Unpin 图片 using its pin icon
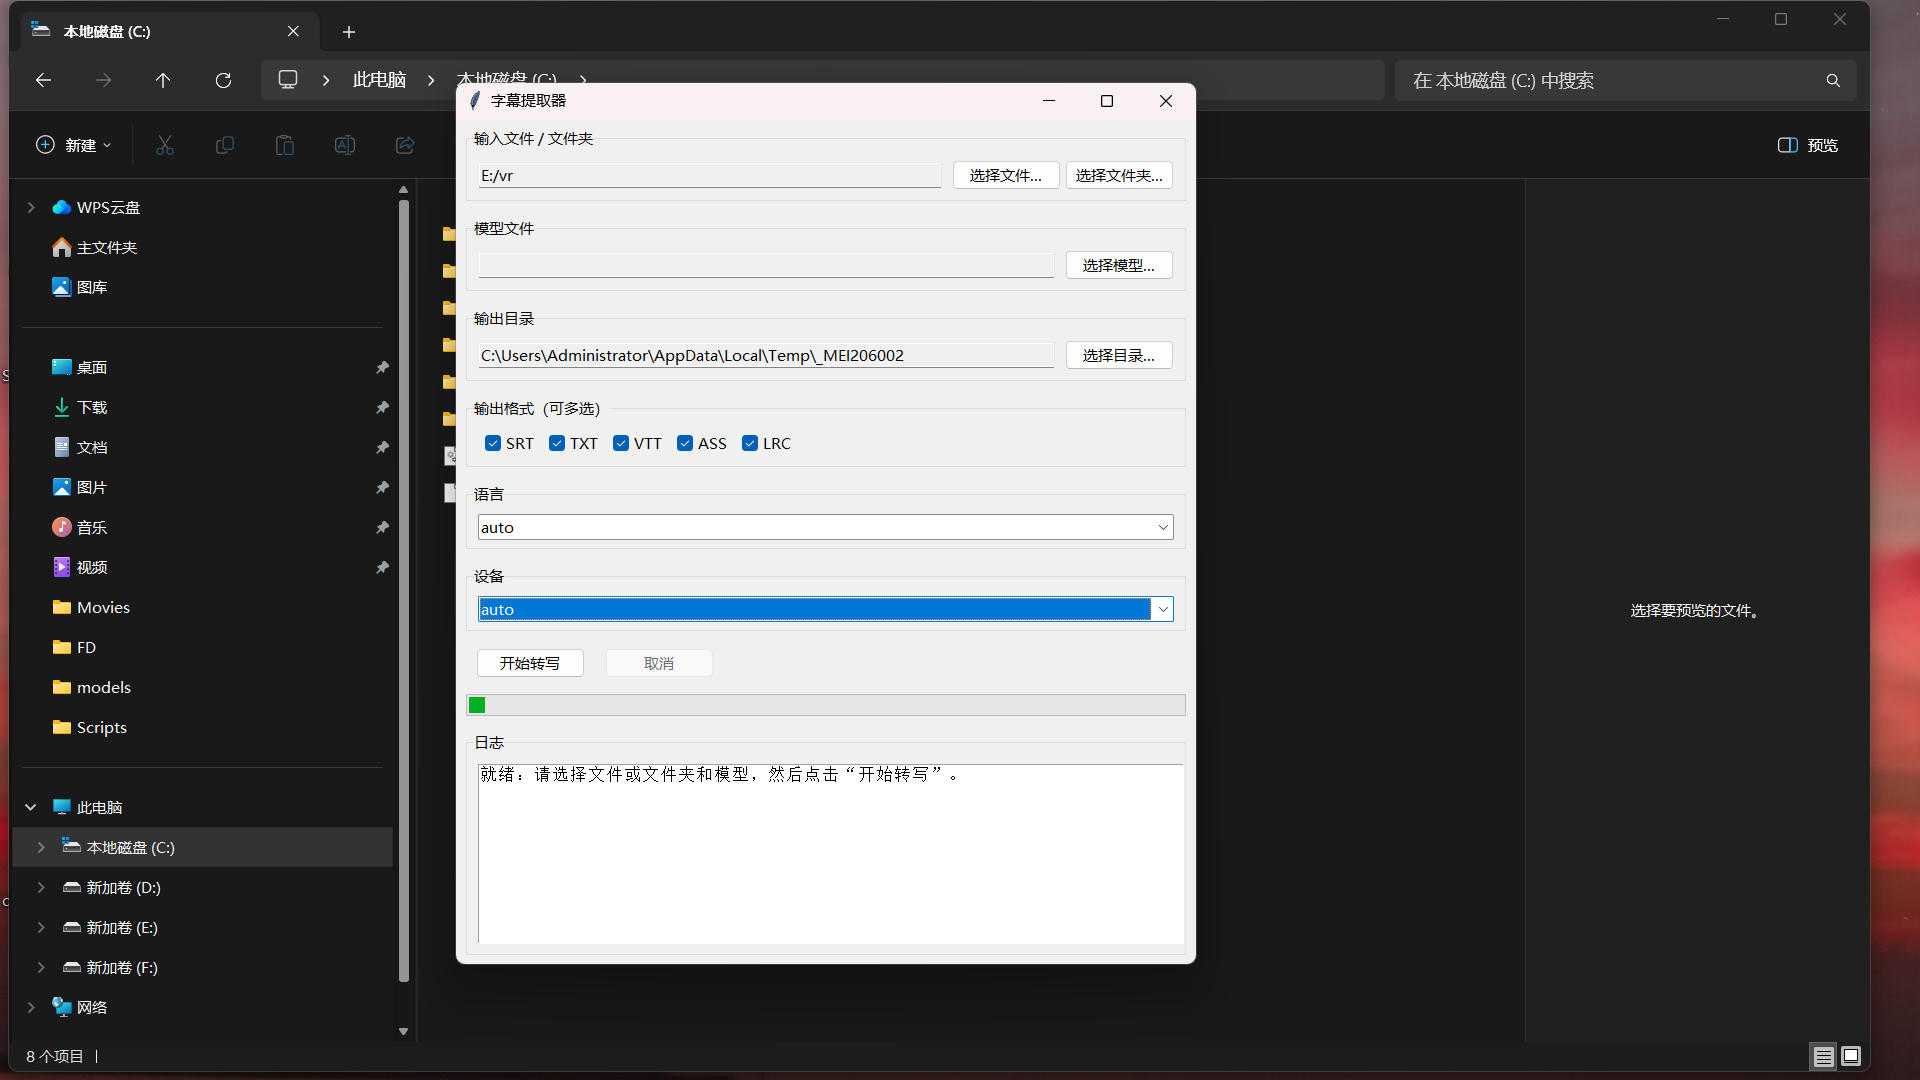This screenshot has height=1080, width=1920. pos(382,487)
